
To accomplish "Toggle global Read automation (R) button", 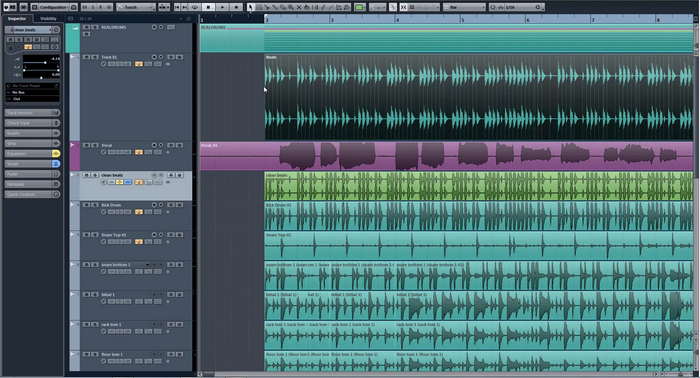I will click(100, 7).
